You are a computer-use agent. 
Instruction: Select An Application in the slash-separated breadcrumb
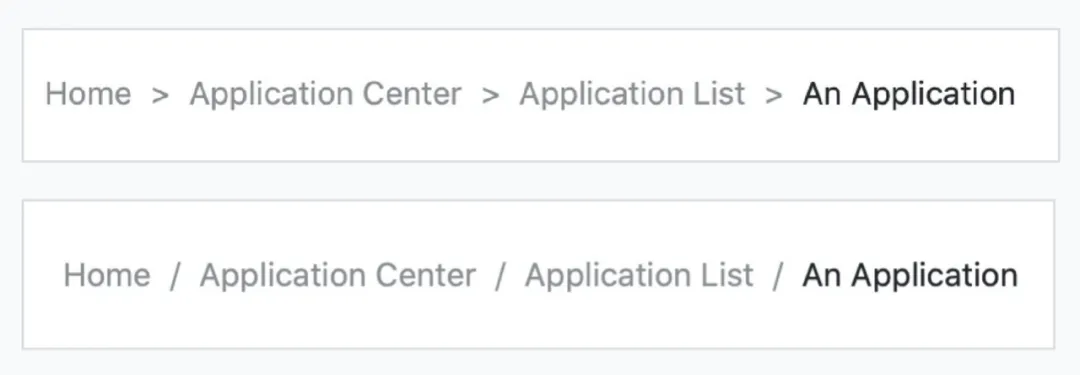click(910, 275)
